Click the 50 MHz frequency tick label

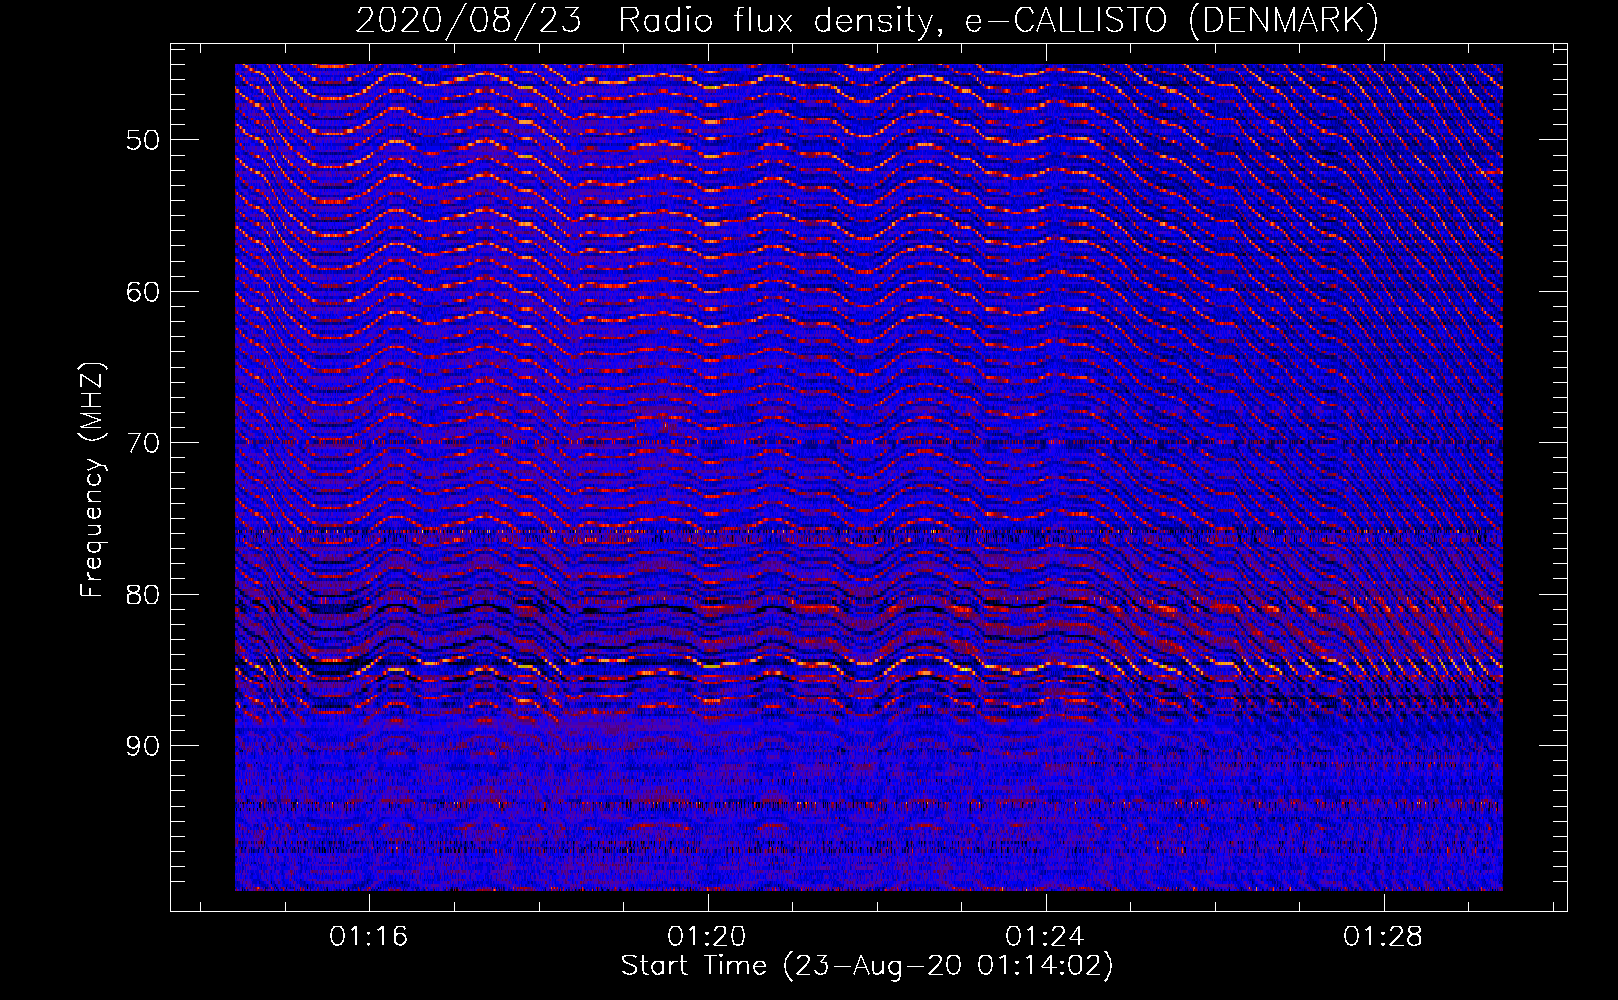pos(143,140)
